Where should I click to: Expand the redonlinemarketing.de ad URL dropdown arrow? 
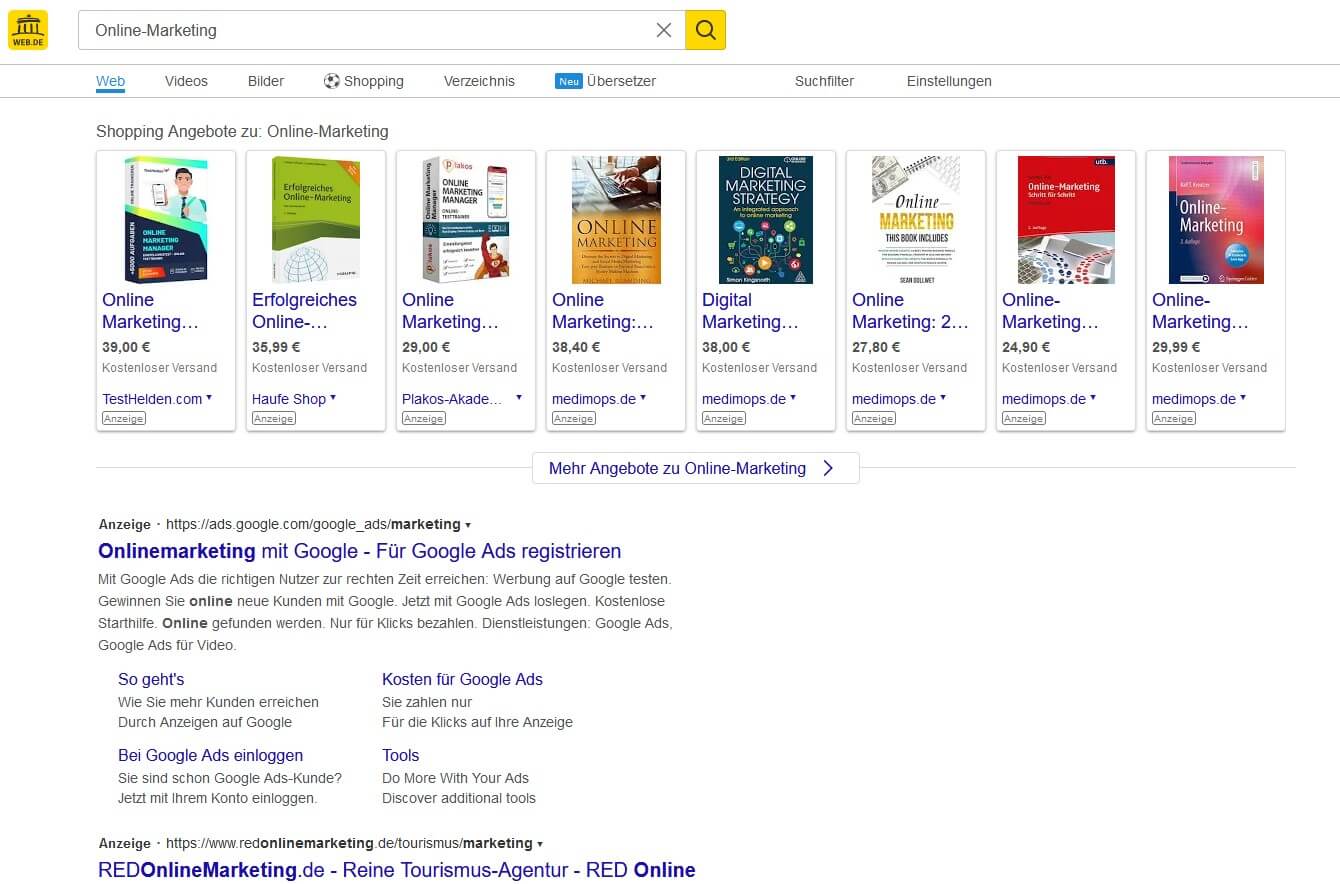(x=540, y=844)
